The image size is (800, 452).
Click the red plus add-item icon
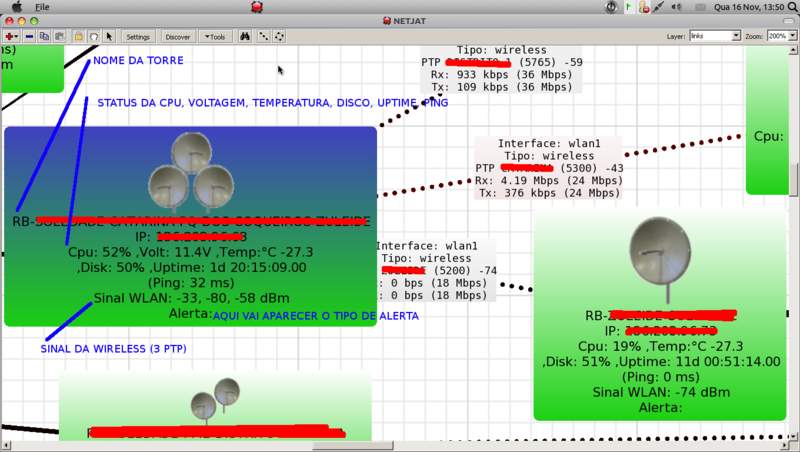point(11,37)
